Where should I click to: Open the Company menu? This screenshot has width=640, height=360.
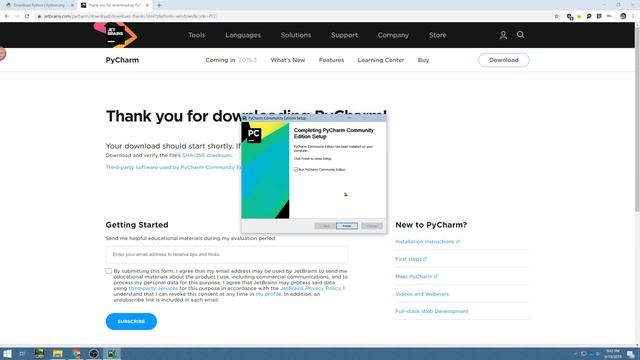point(393,35)
